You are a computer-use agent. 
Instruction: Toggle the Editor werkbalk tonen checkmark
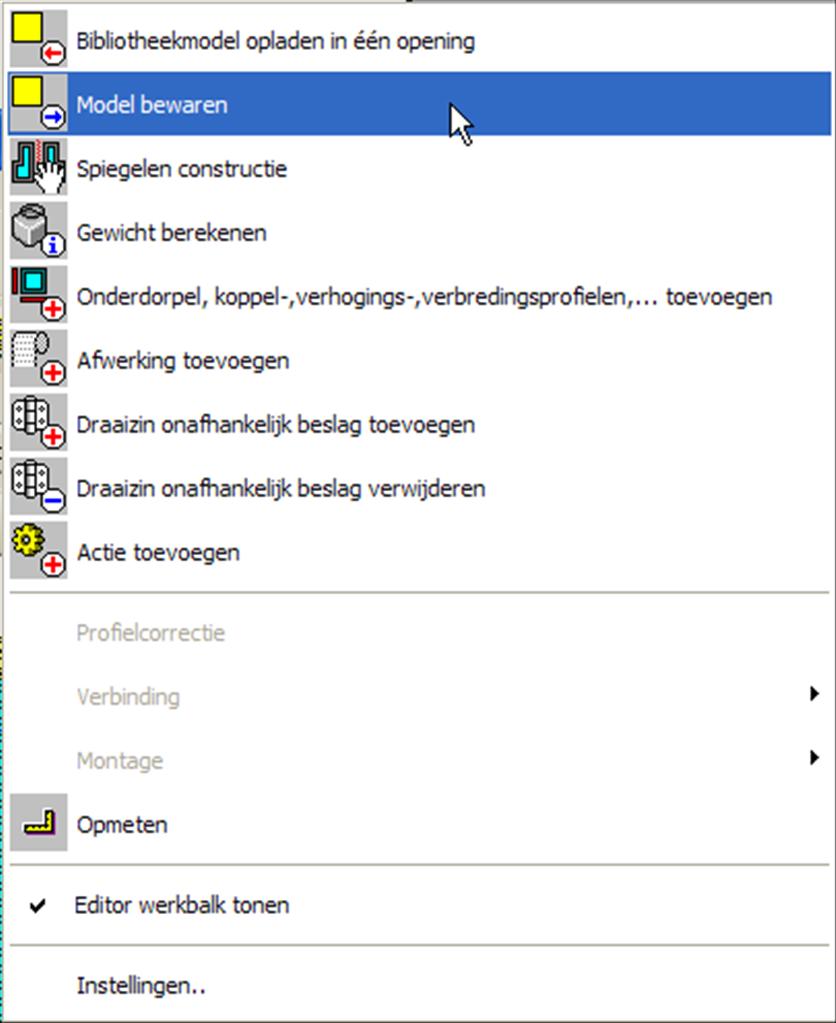[38, 906]
